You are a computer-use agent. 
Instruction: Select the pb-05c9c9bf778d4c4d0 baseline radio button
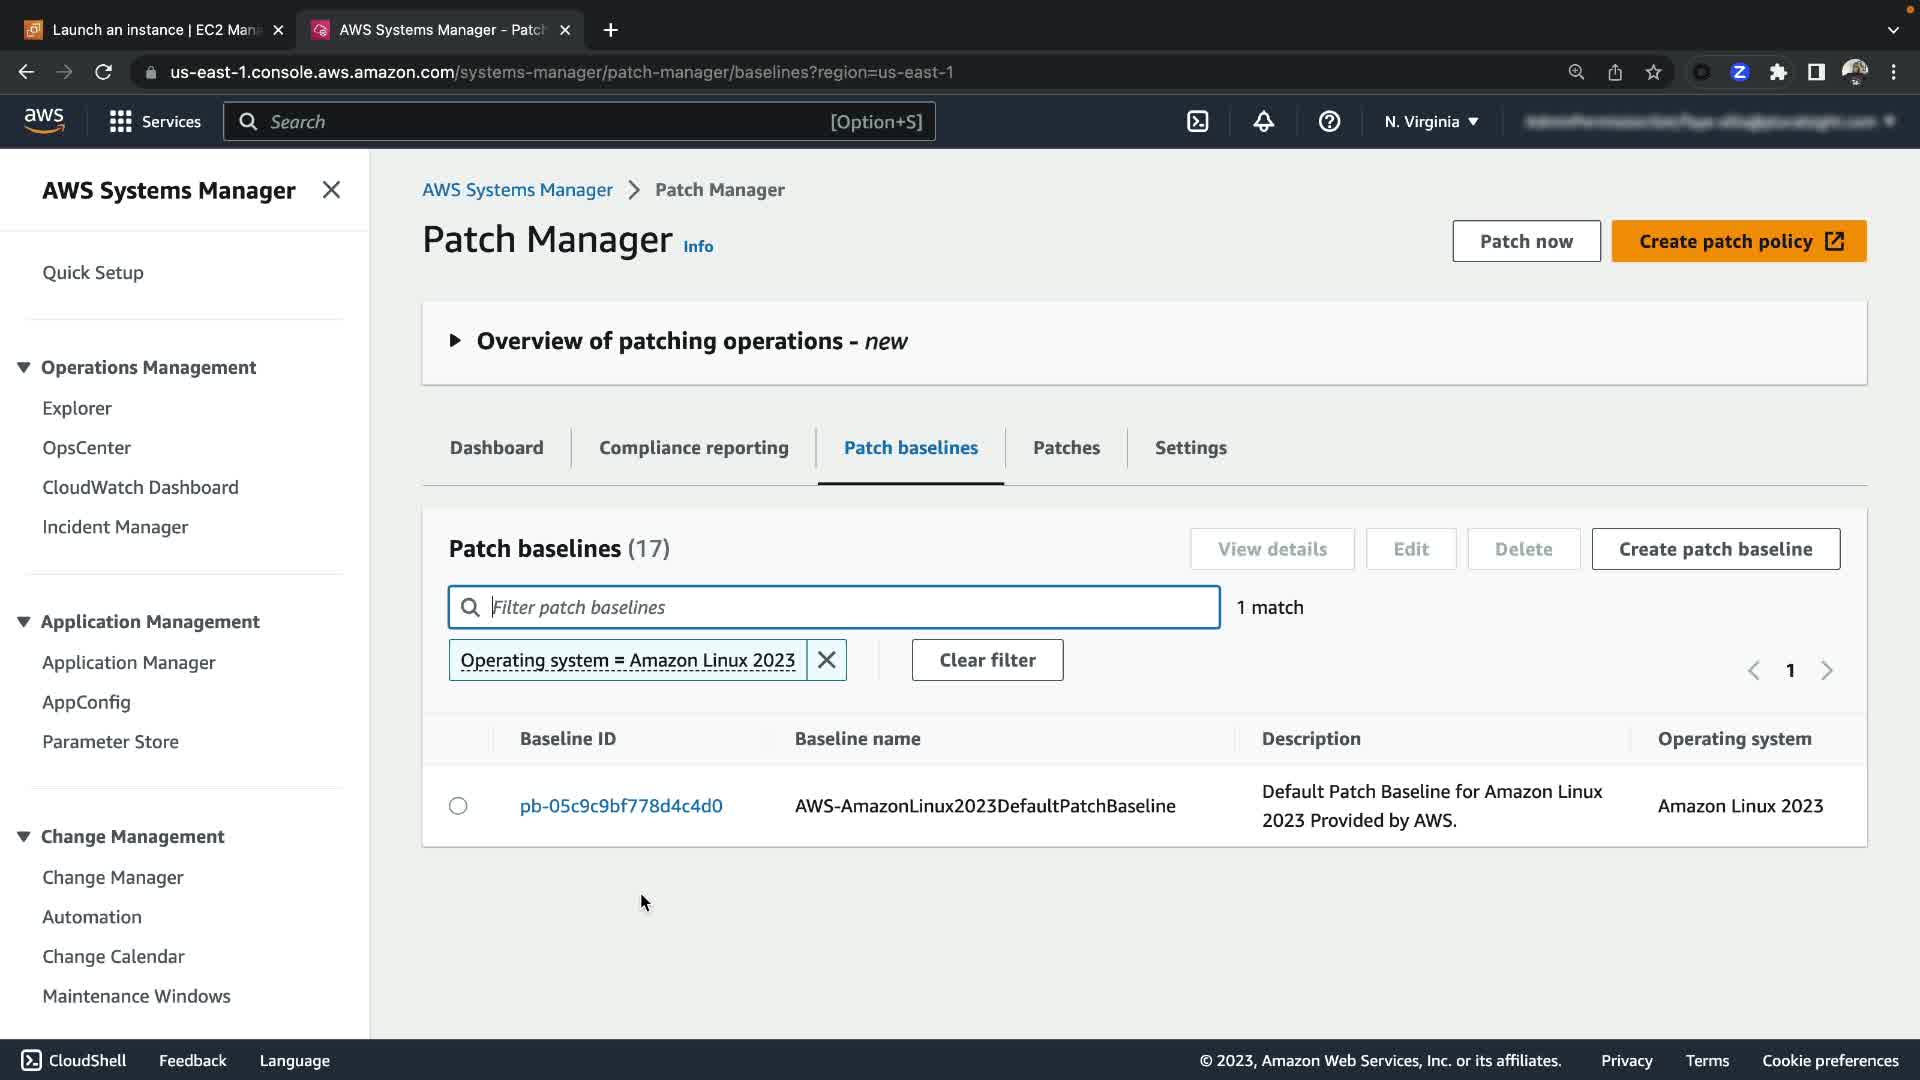pos(458,806)
